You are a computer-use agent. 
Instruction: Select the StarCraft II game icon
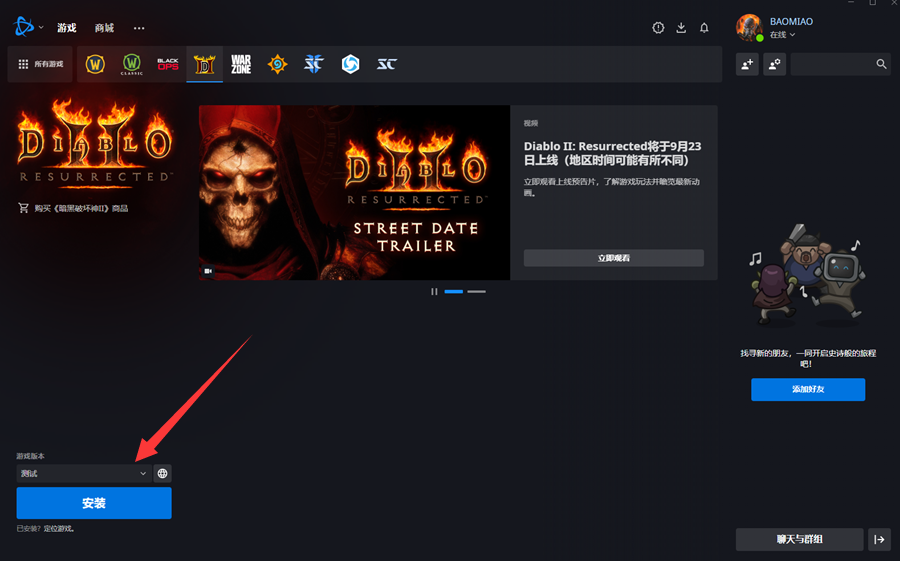(x=314, y=64)
